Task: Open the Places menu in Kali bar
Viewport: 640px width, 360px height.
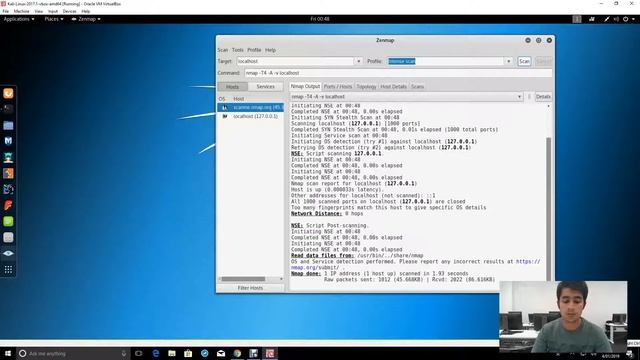Action: click(x=53, y=19)
